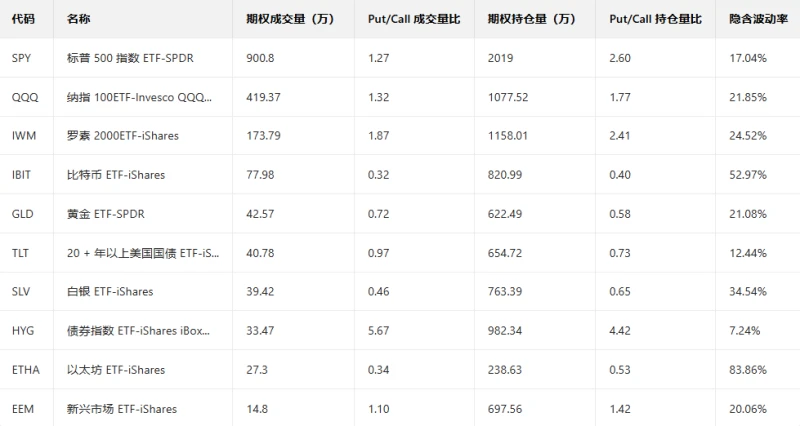Click SPY open interest value 2019

[x=500, y=58]
